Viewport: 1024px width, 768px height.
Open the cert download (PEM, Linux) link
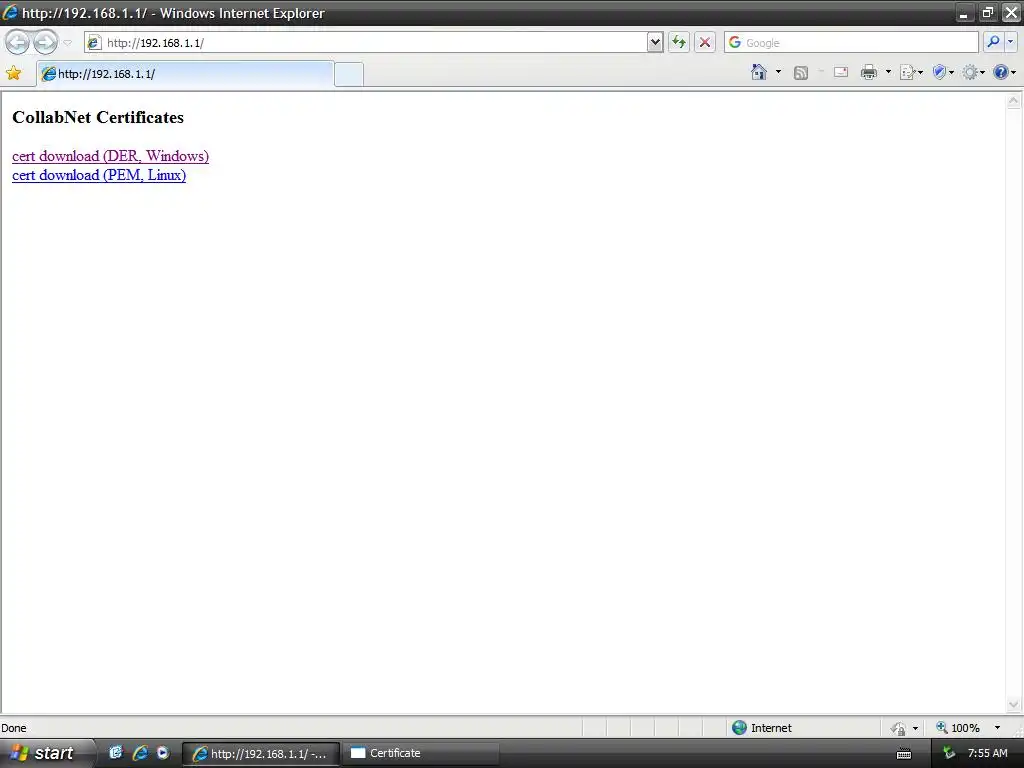[99, 175]
